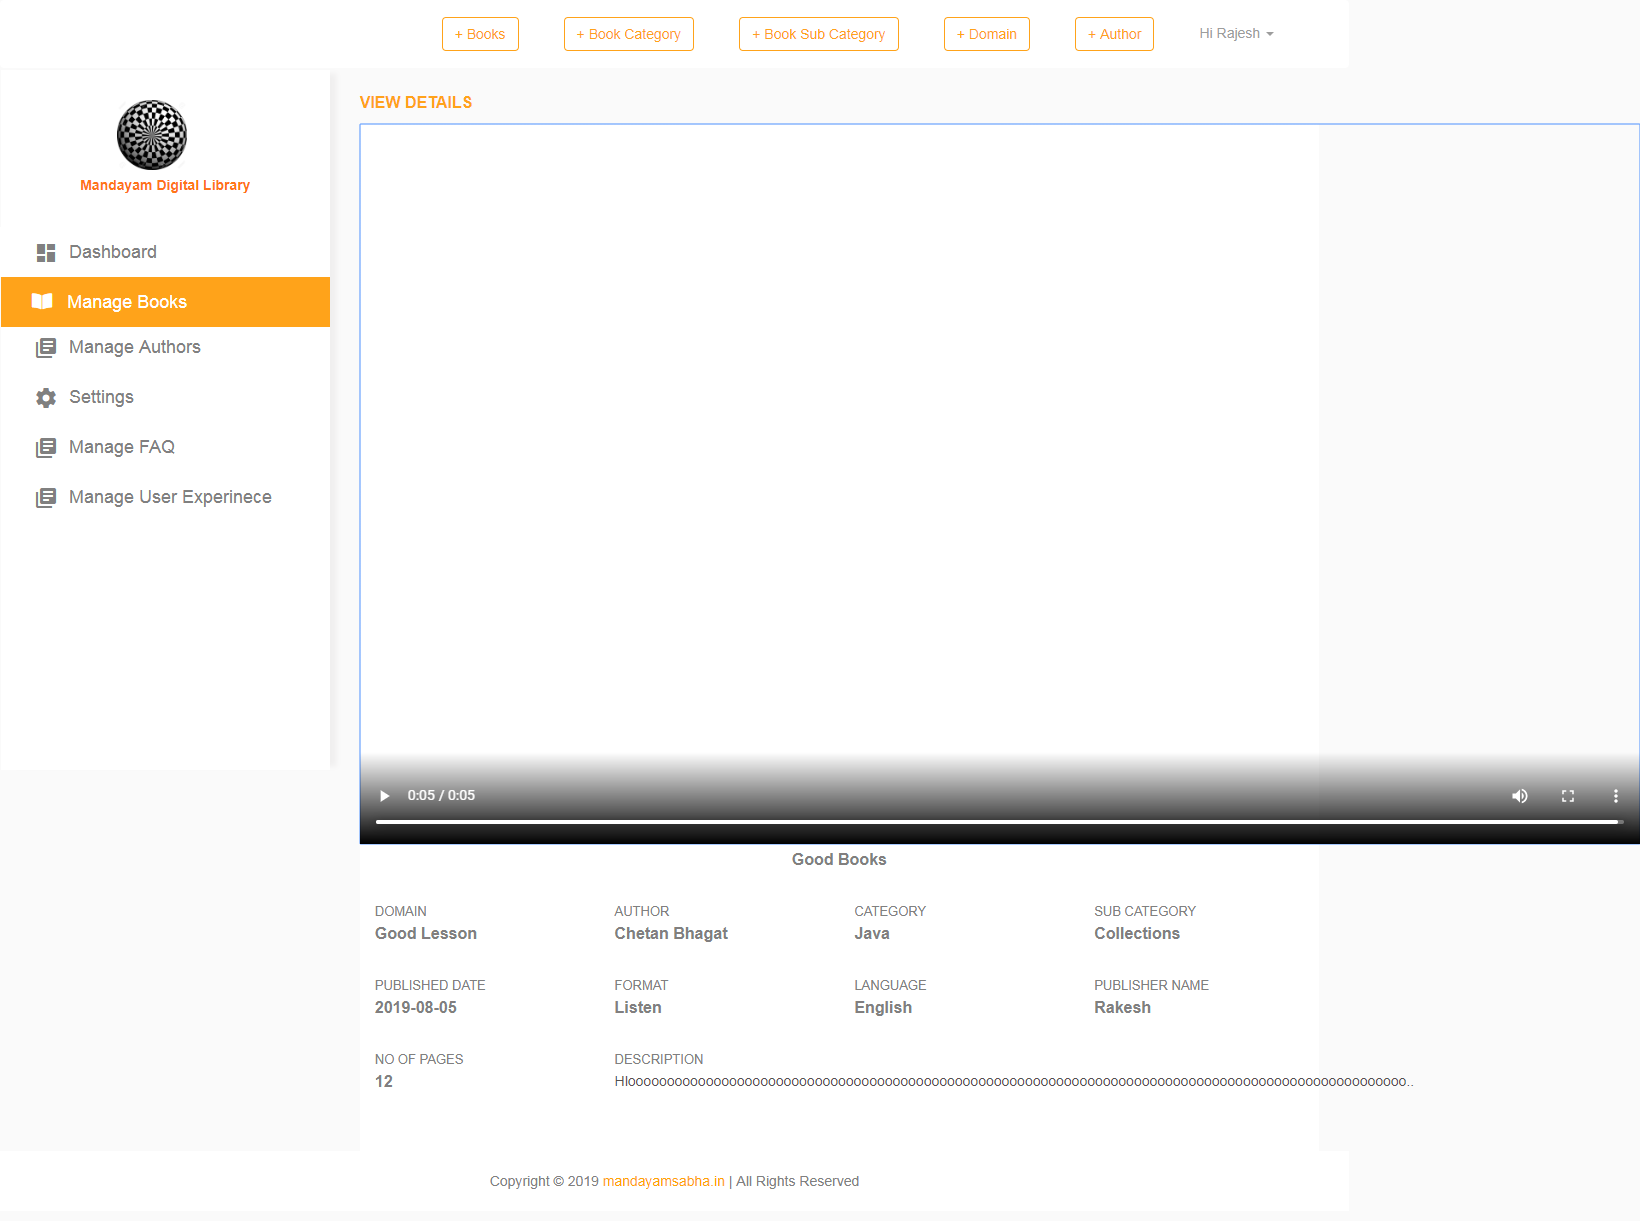The width and height of the screenshot is (1640, 1221).
Task: Click the + Books button
Action: [x=480, y=34]
